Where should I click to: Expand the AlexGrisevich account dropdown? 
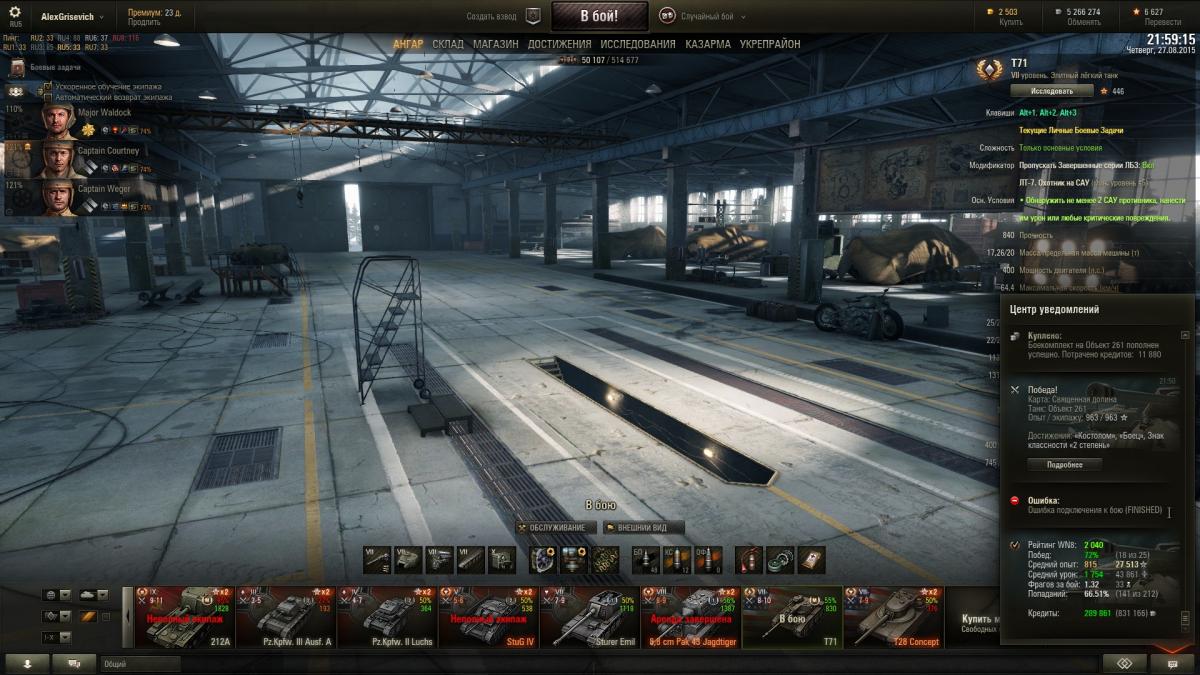[x=71, y=17]
